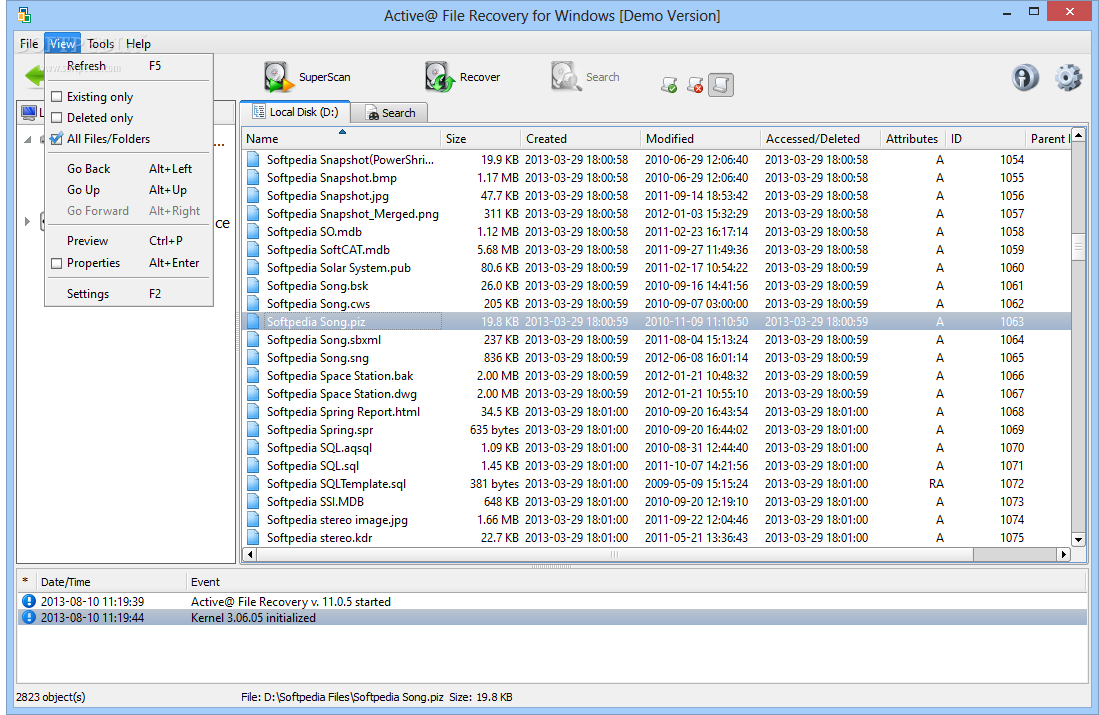Open the Help menu
The height and width of the screenshot is (715, 1099).
click(x=138, y=43)
